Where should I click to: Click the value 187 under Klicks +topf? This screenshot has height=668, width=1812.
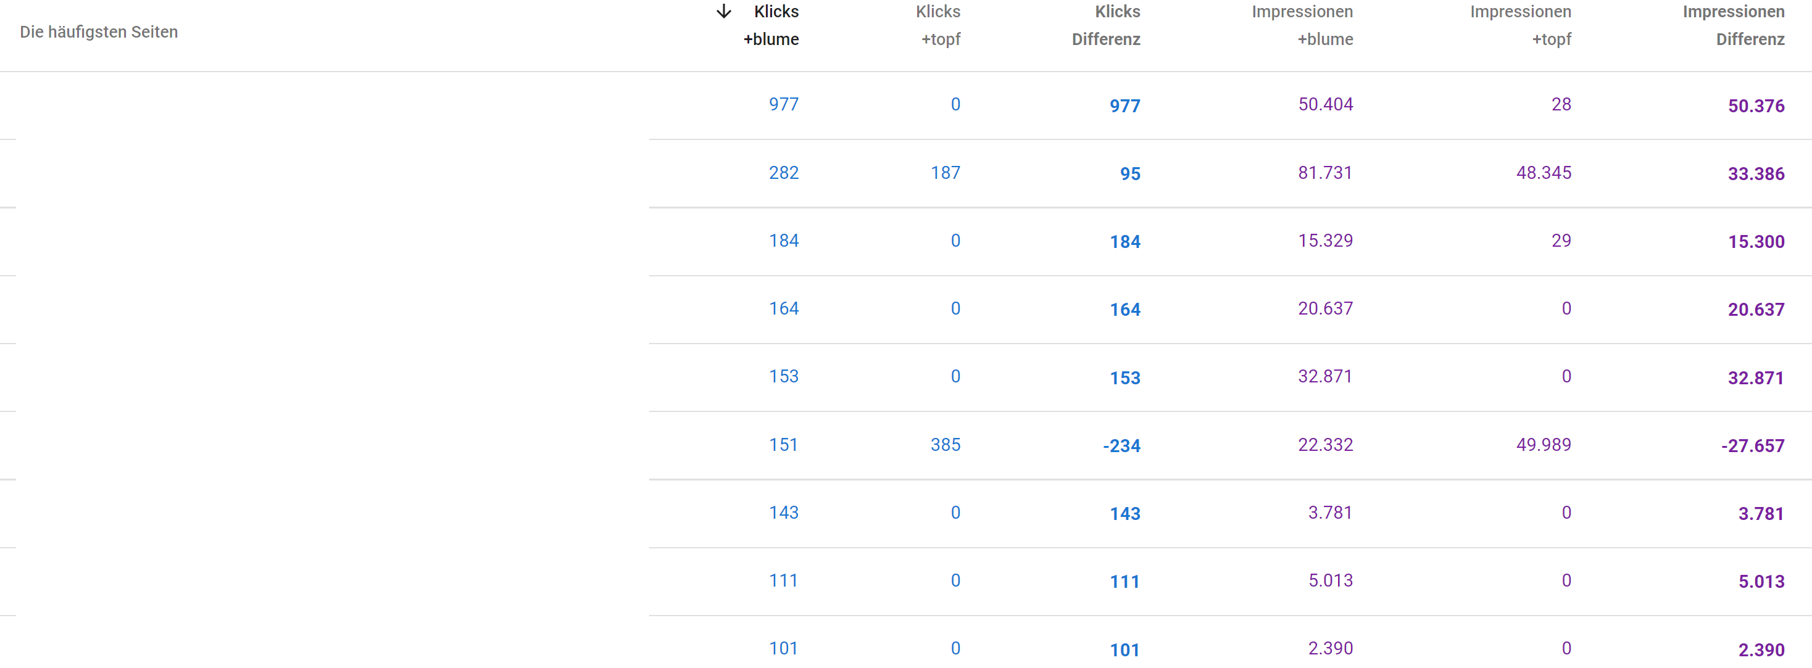point(945,172)
